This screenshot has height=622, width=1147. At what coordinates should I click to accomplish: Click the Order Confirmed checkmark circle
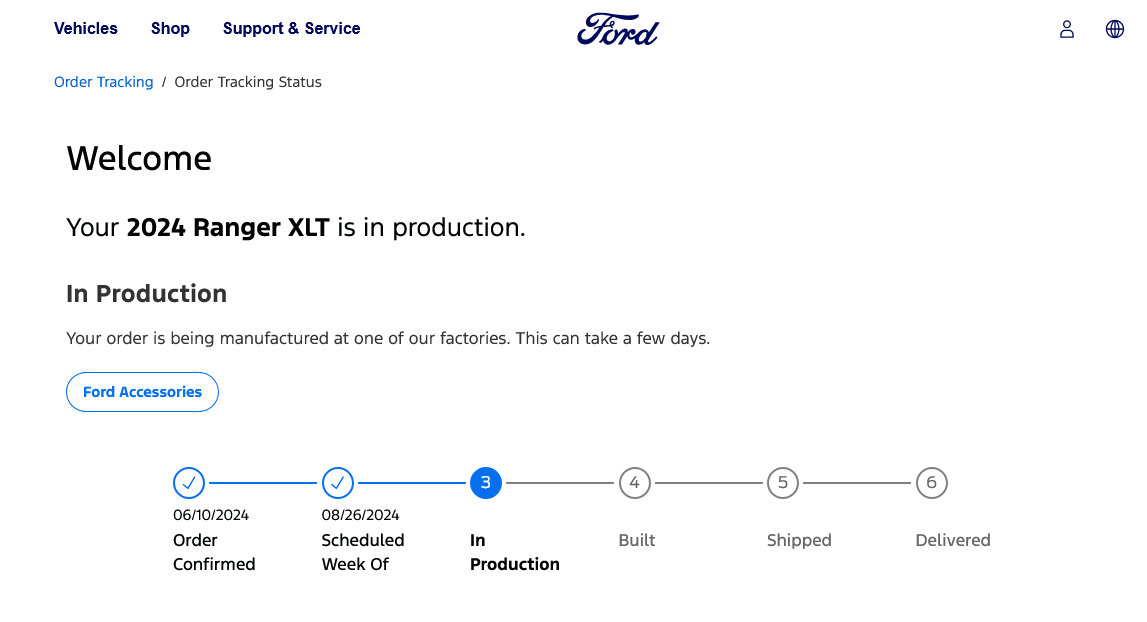[x=189, y=483]
